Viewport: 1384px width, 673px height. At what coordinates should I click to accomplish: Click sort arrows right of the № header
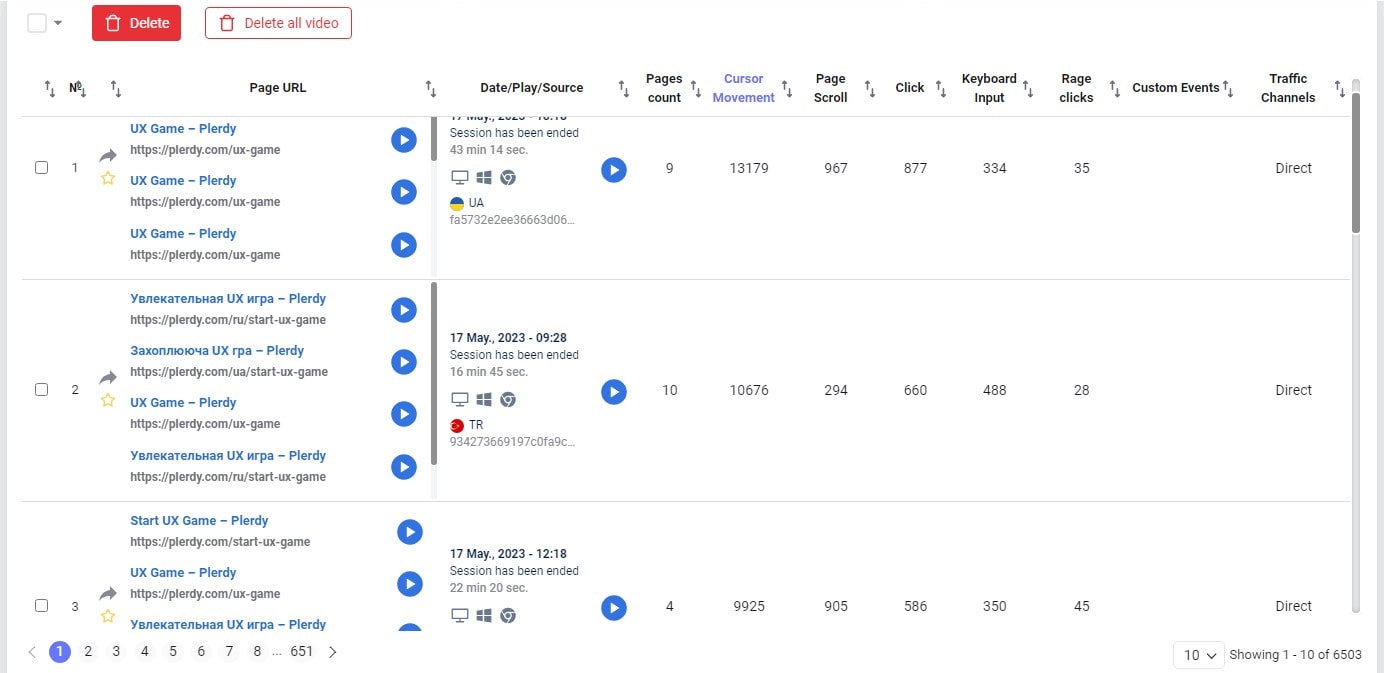(116, 89)
